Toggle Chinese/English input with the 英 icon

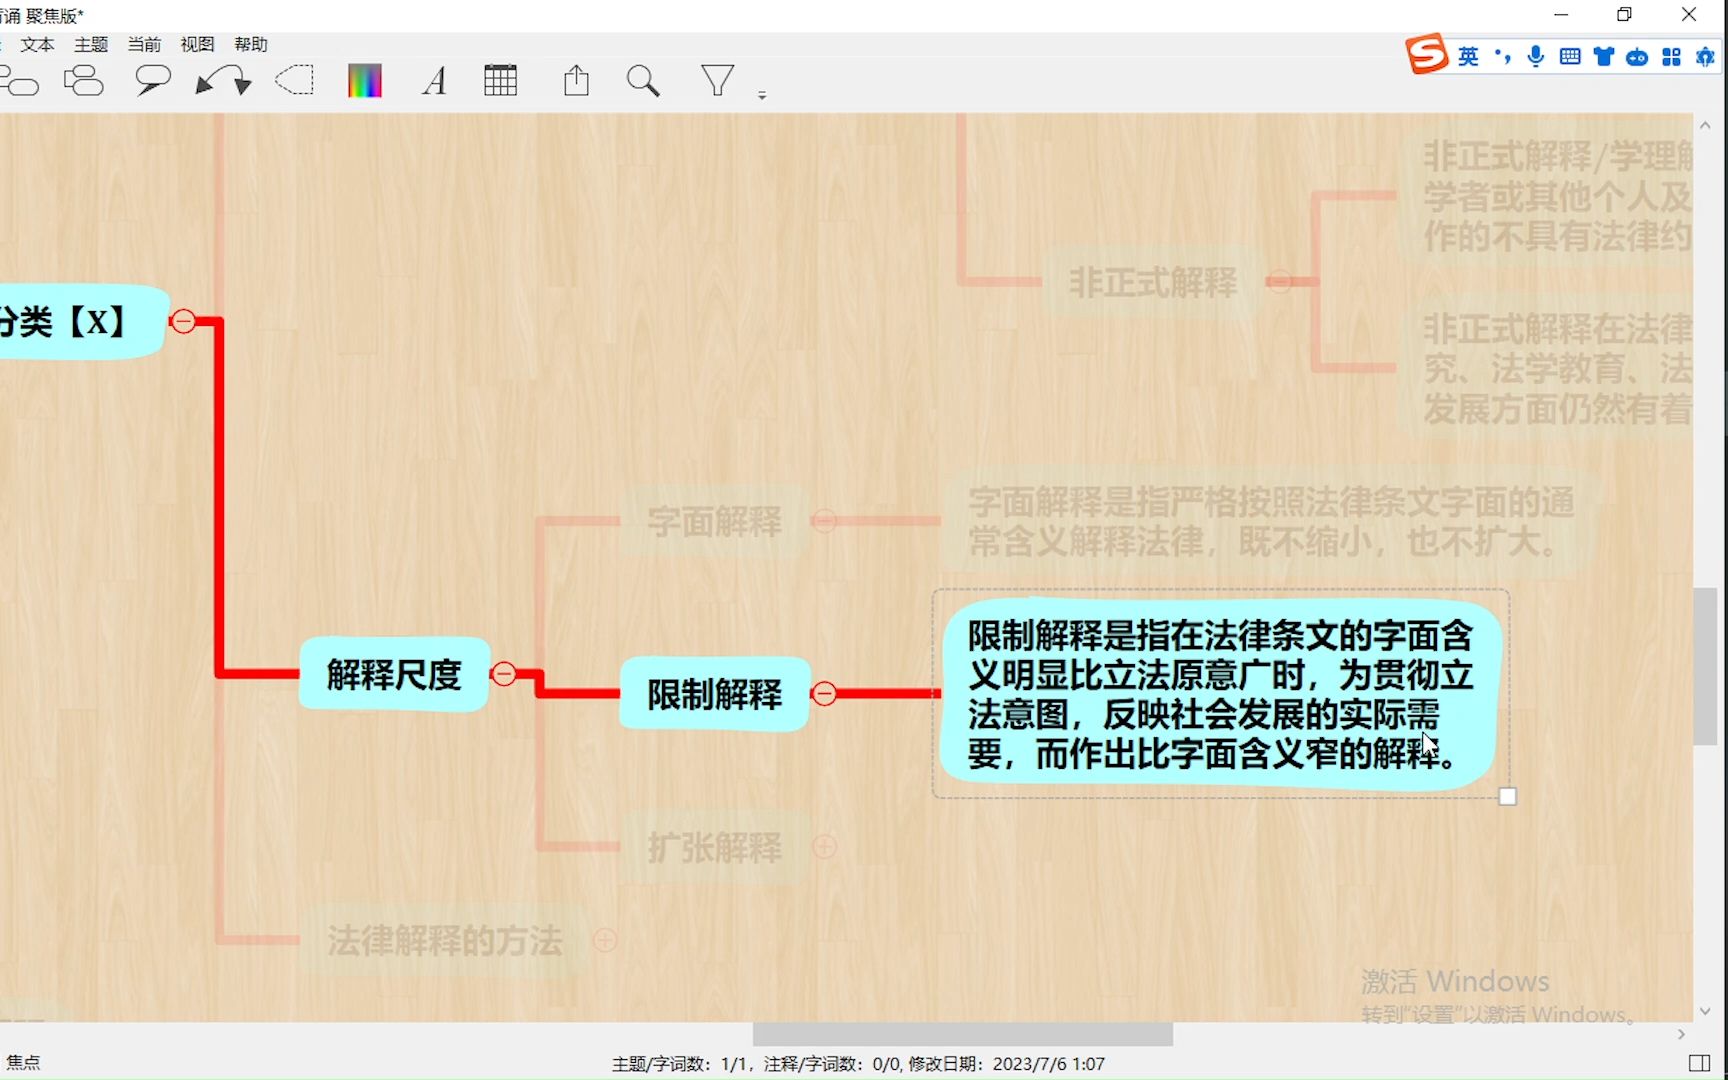point(1468,57)
